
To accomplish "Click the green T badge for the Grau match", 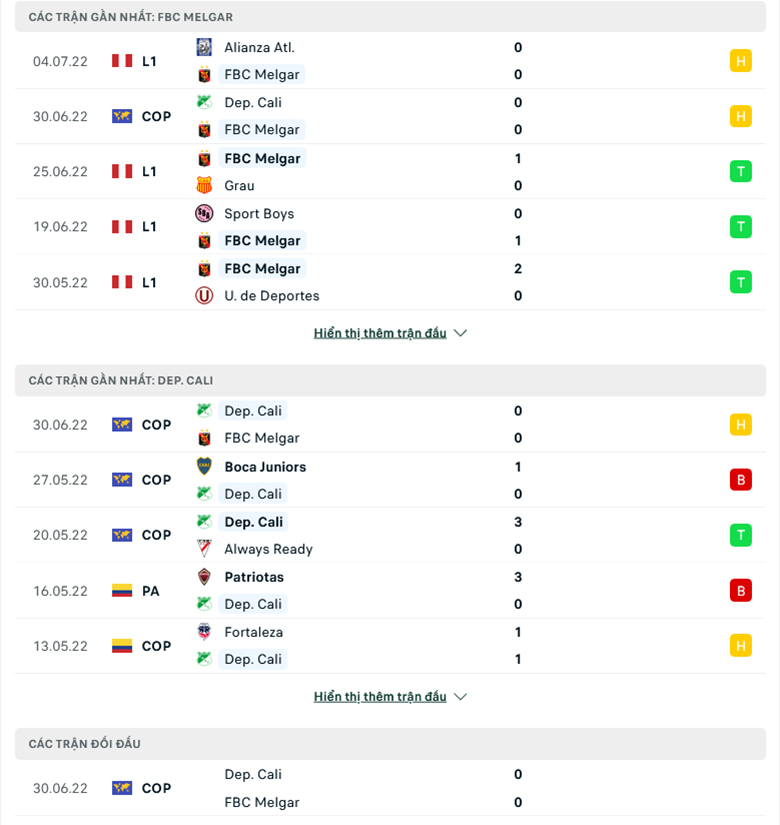I will click(x=741, y=172).
